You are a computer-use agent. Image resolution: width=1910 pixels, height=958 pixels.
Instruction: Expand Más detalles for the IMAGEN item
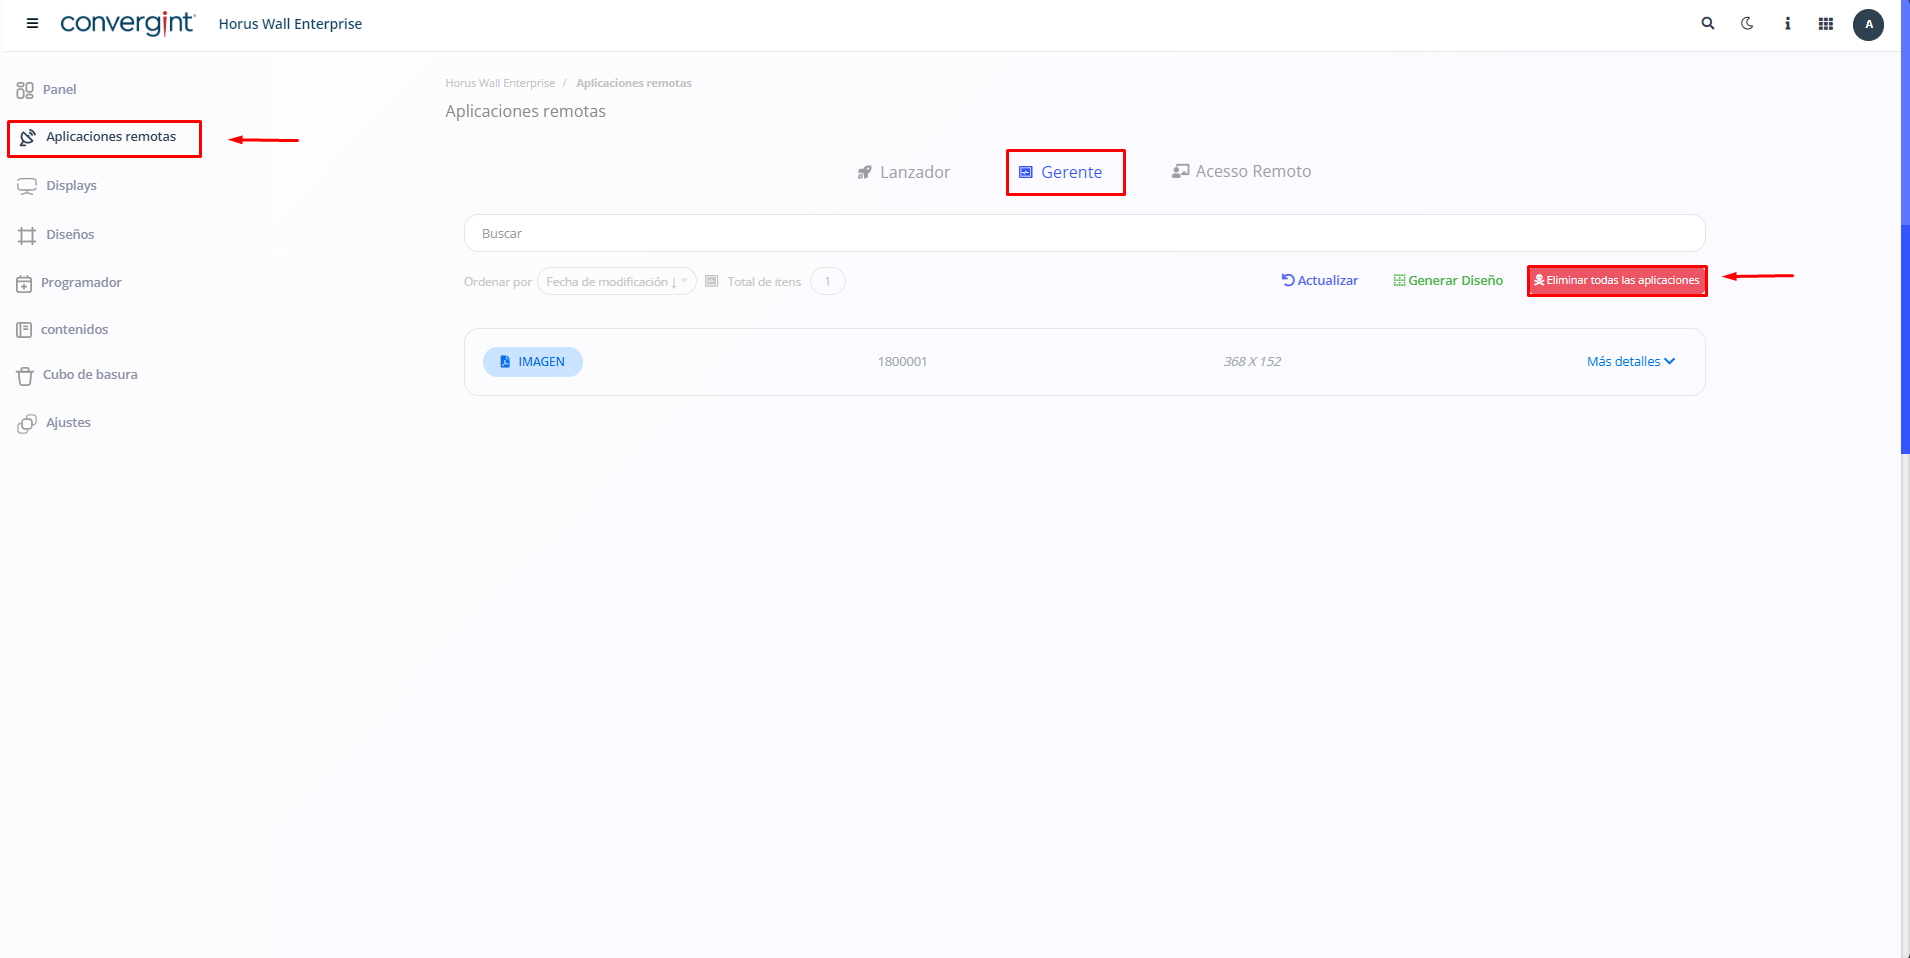[x=1630, y=362]
